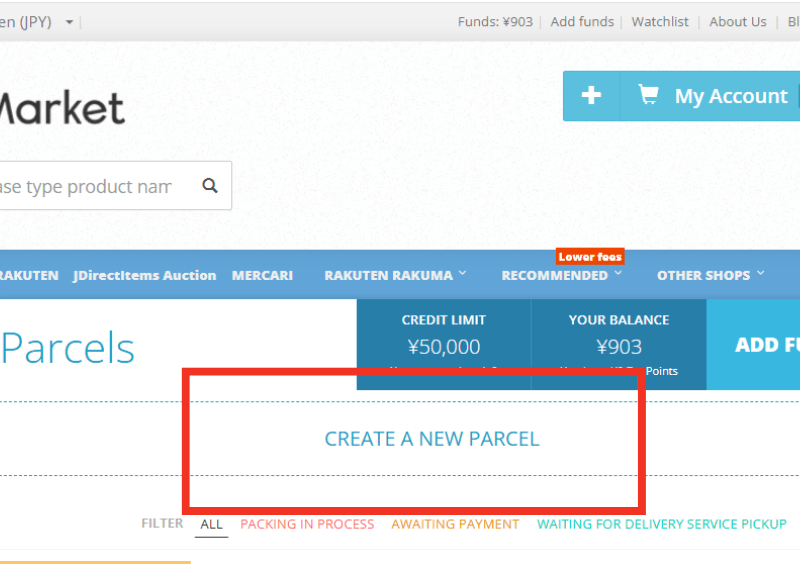800x564 pixels.
Task: Filter by Packing In Process
Action: (307, 524)
